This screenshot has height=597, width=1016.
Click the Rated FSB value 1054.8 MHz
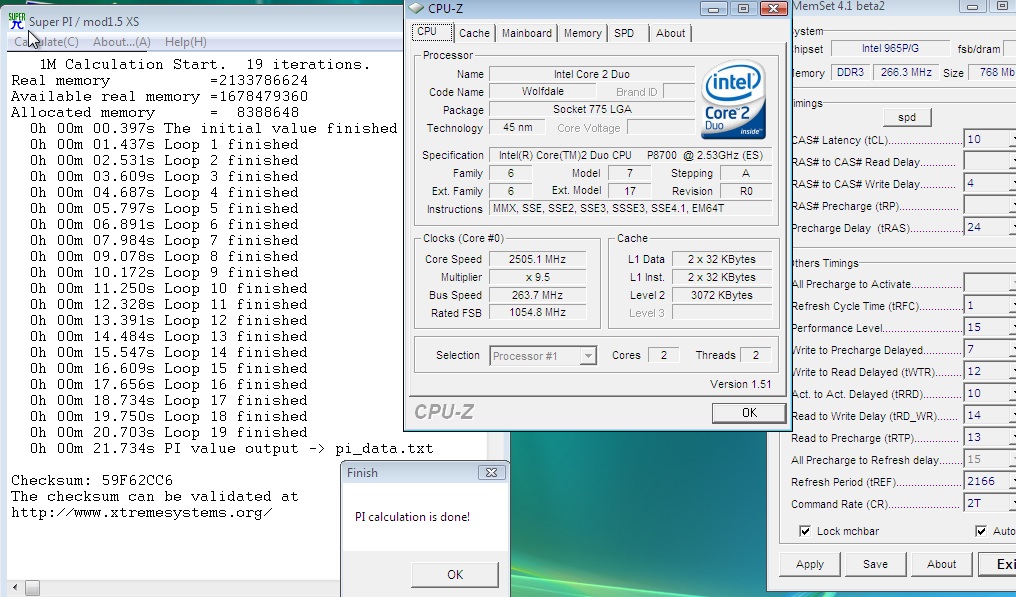(x=537, y=312)
